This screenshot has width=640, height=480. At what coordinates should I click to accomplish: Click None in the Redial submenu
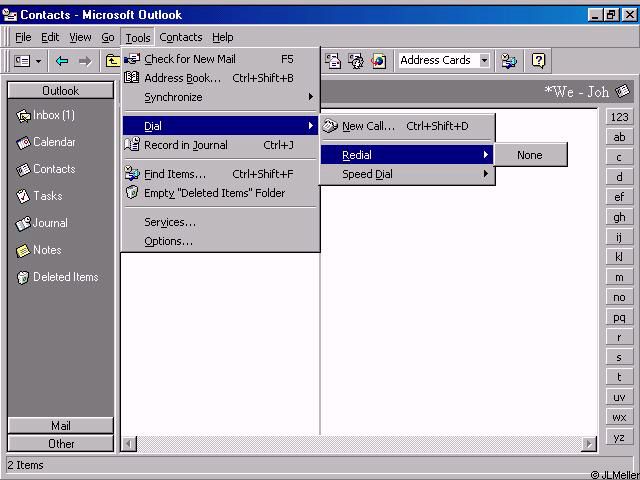530,155
